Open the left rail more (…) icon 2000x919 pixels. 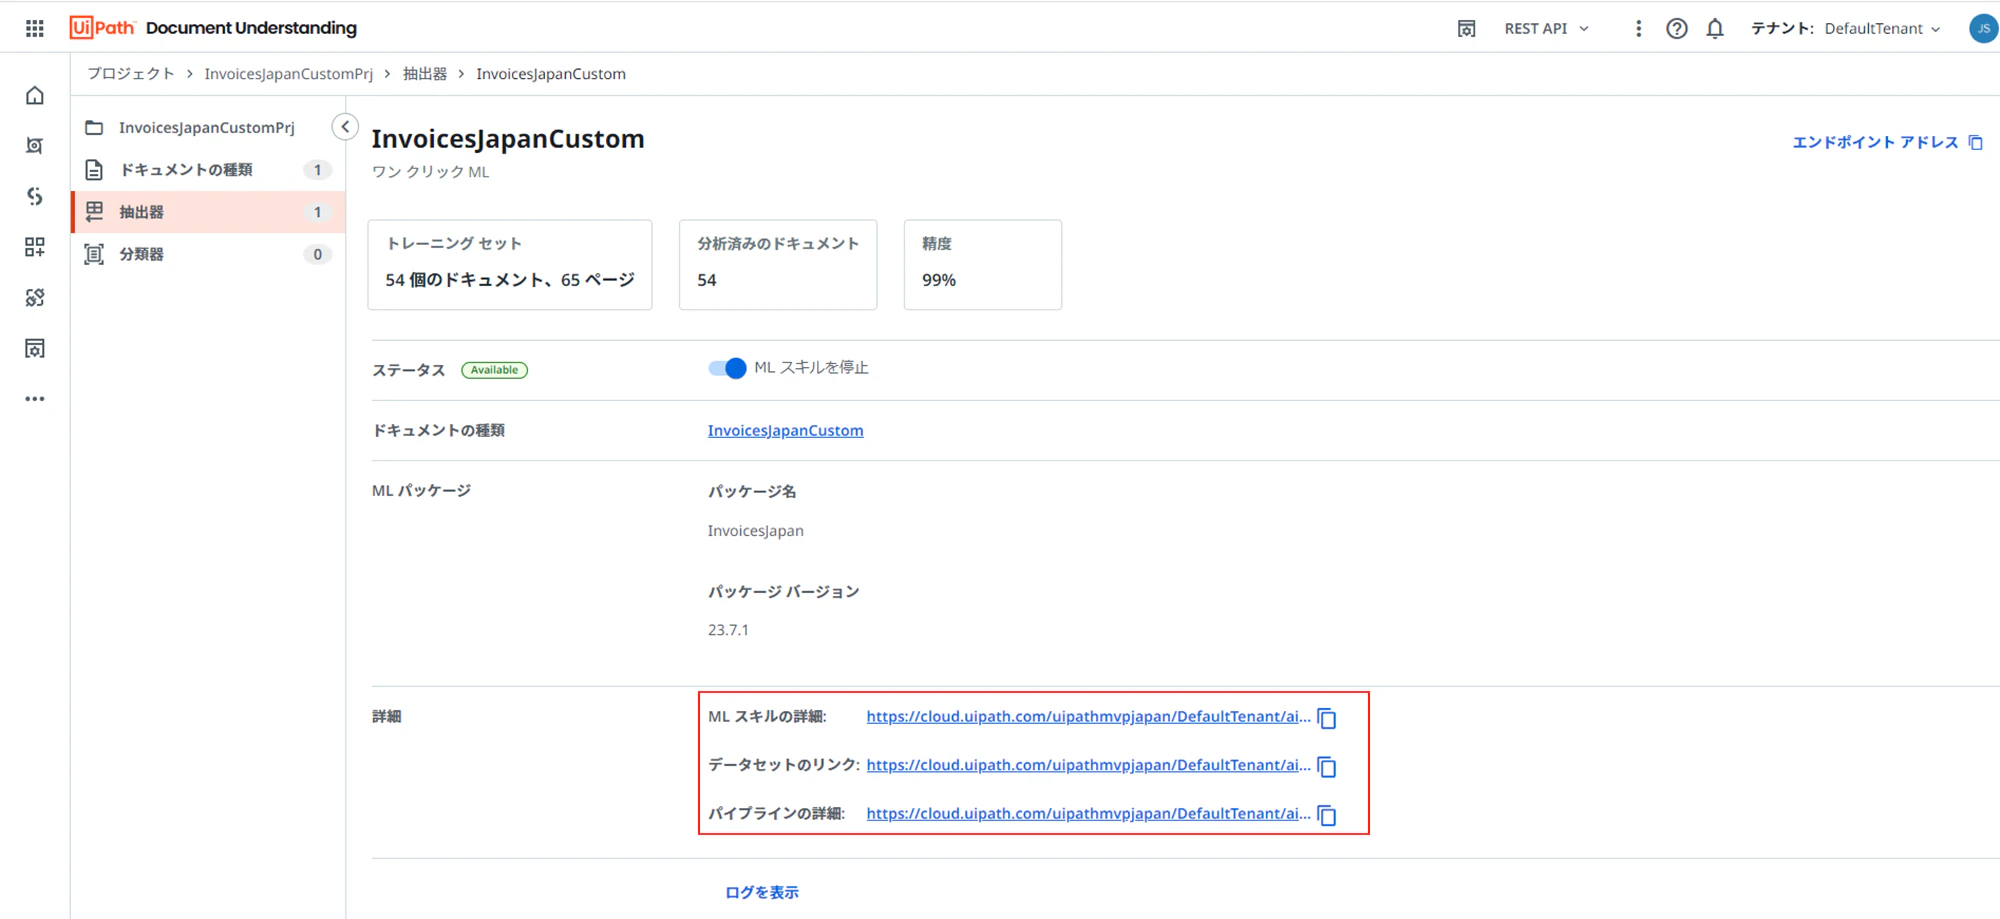pos(35,398)
